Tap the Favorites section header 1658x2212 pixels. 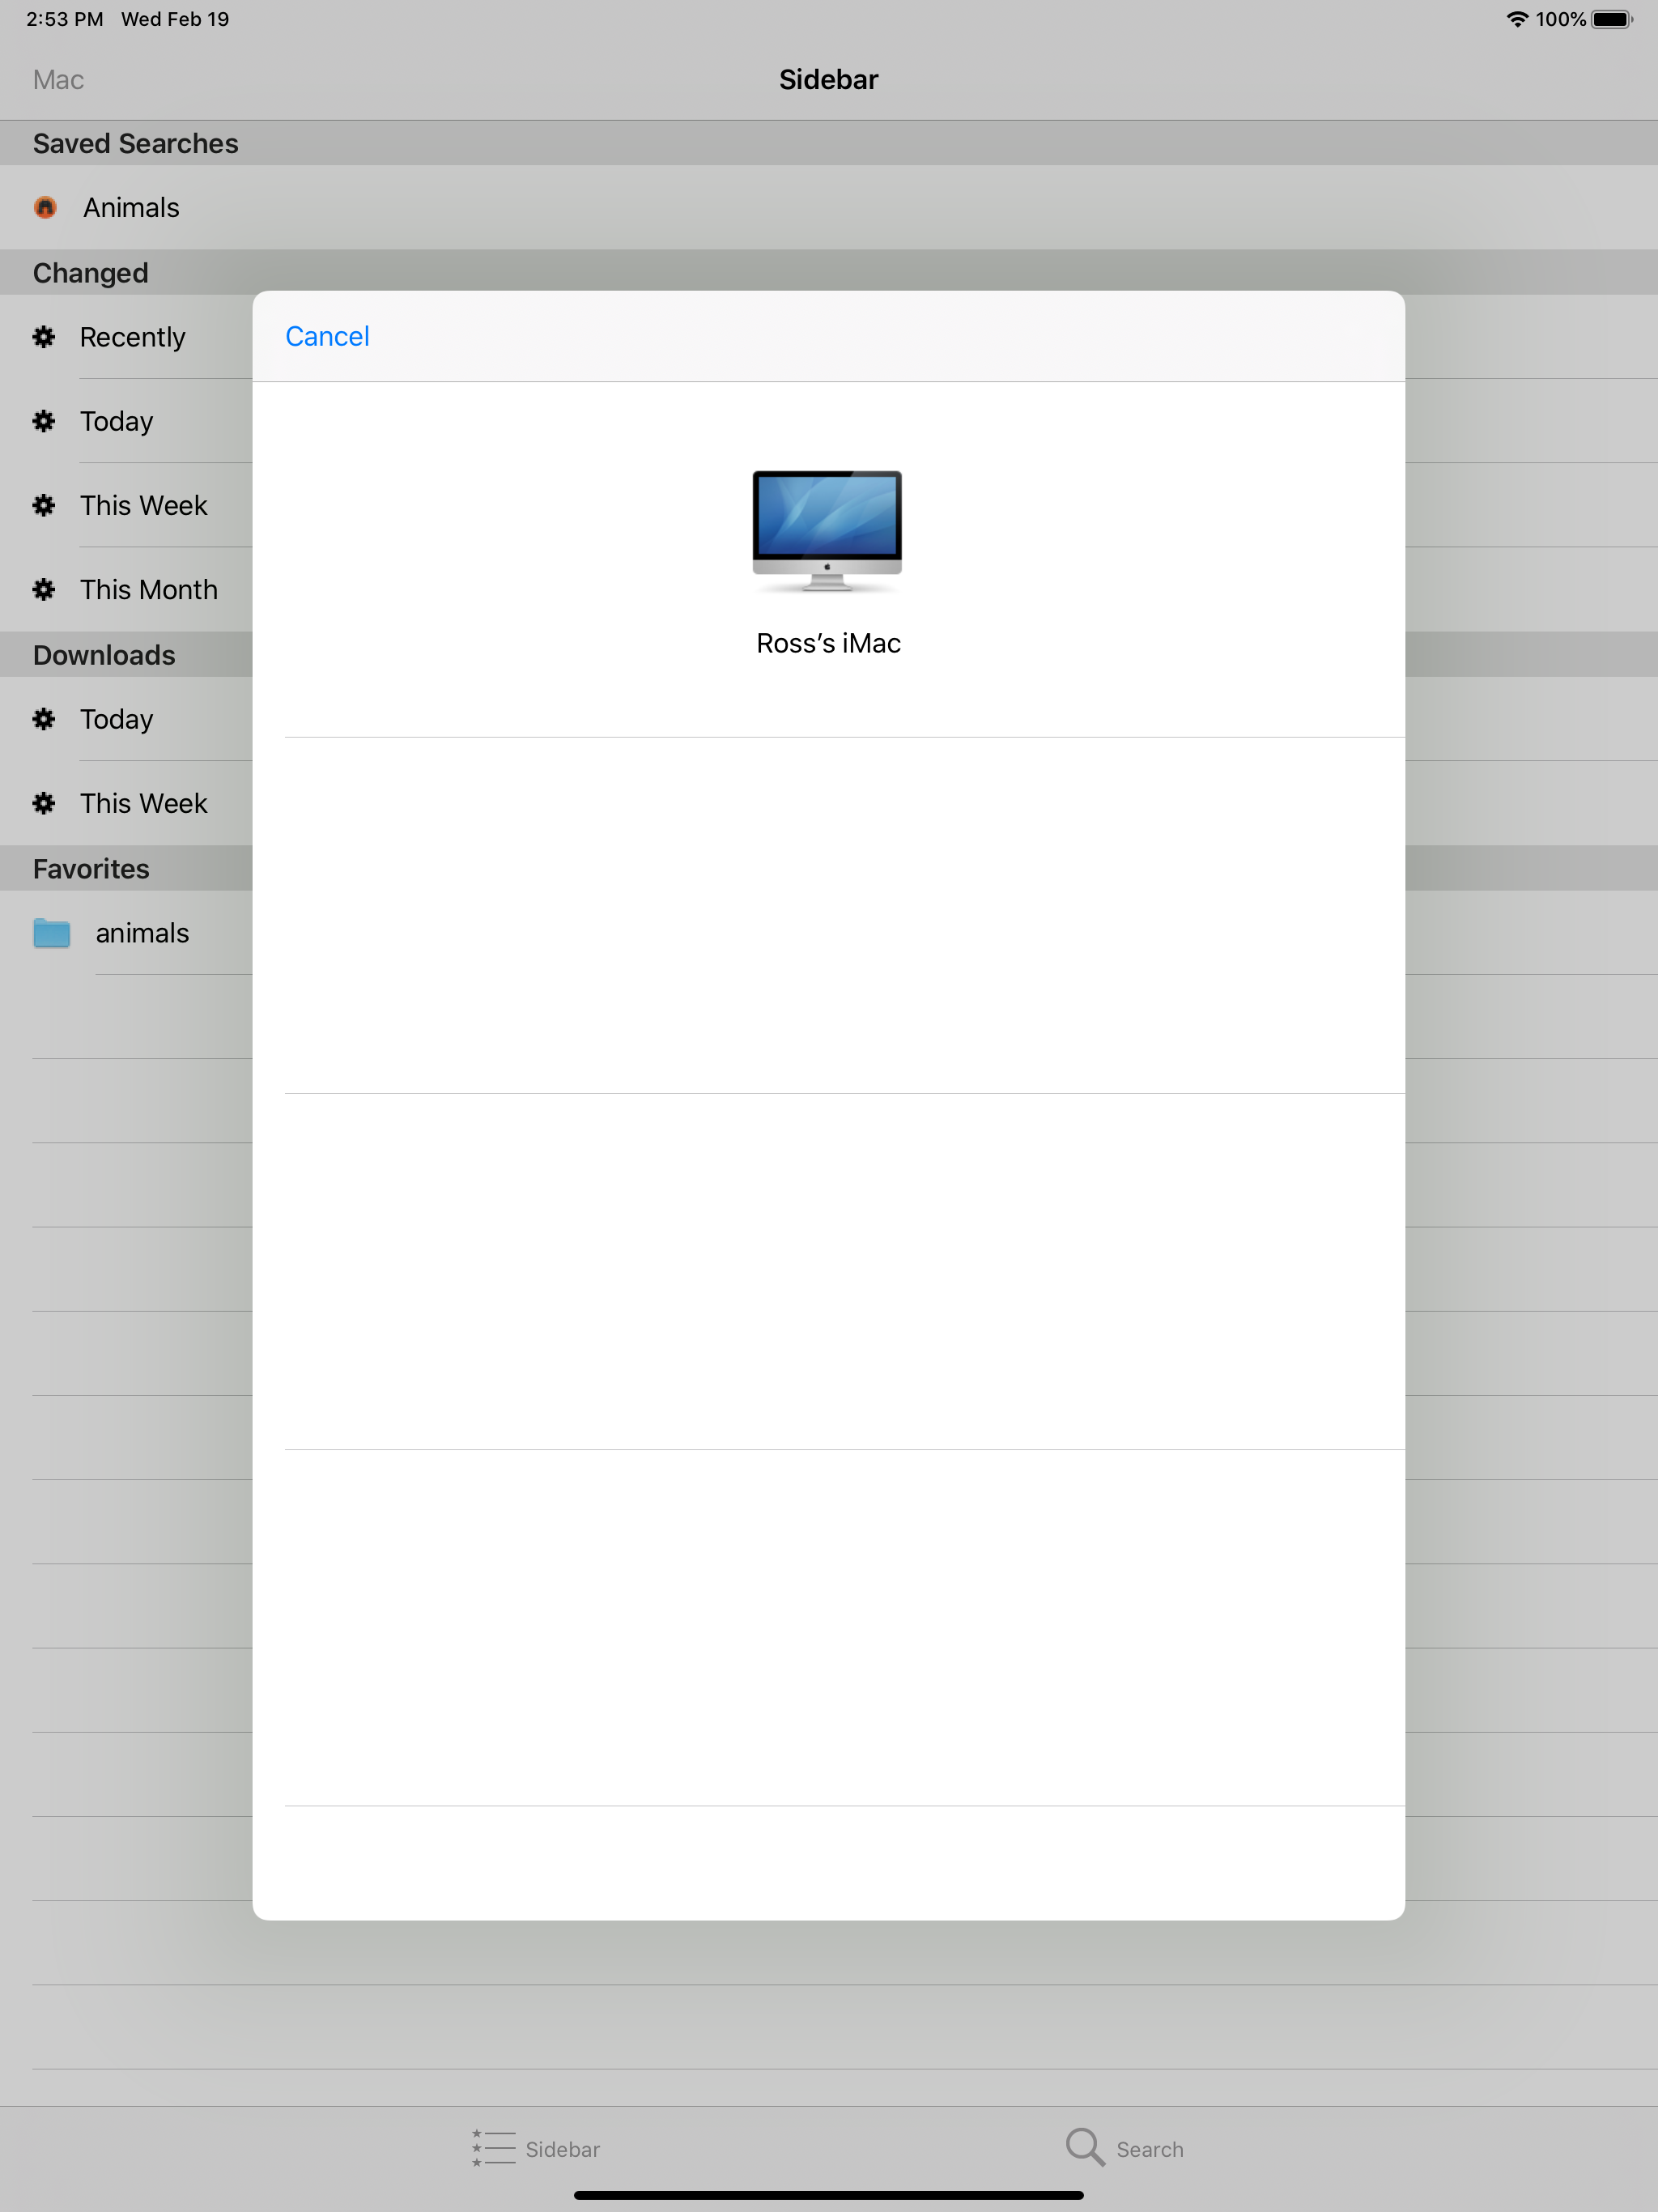coord(91,868)
